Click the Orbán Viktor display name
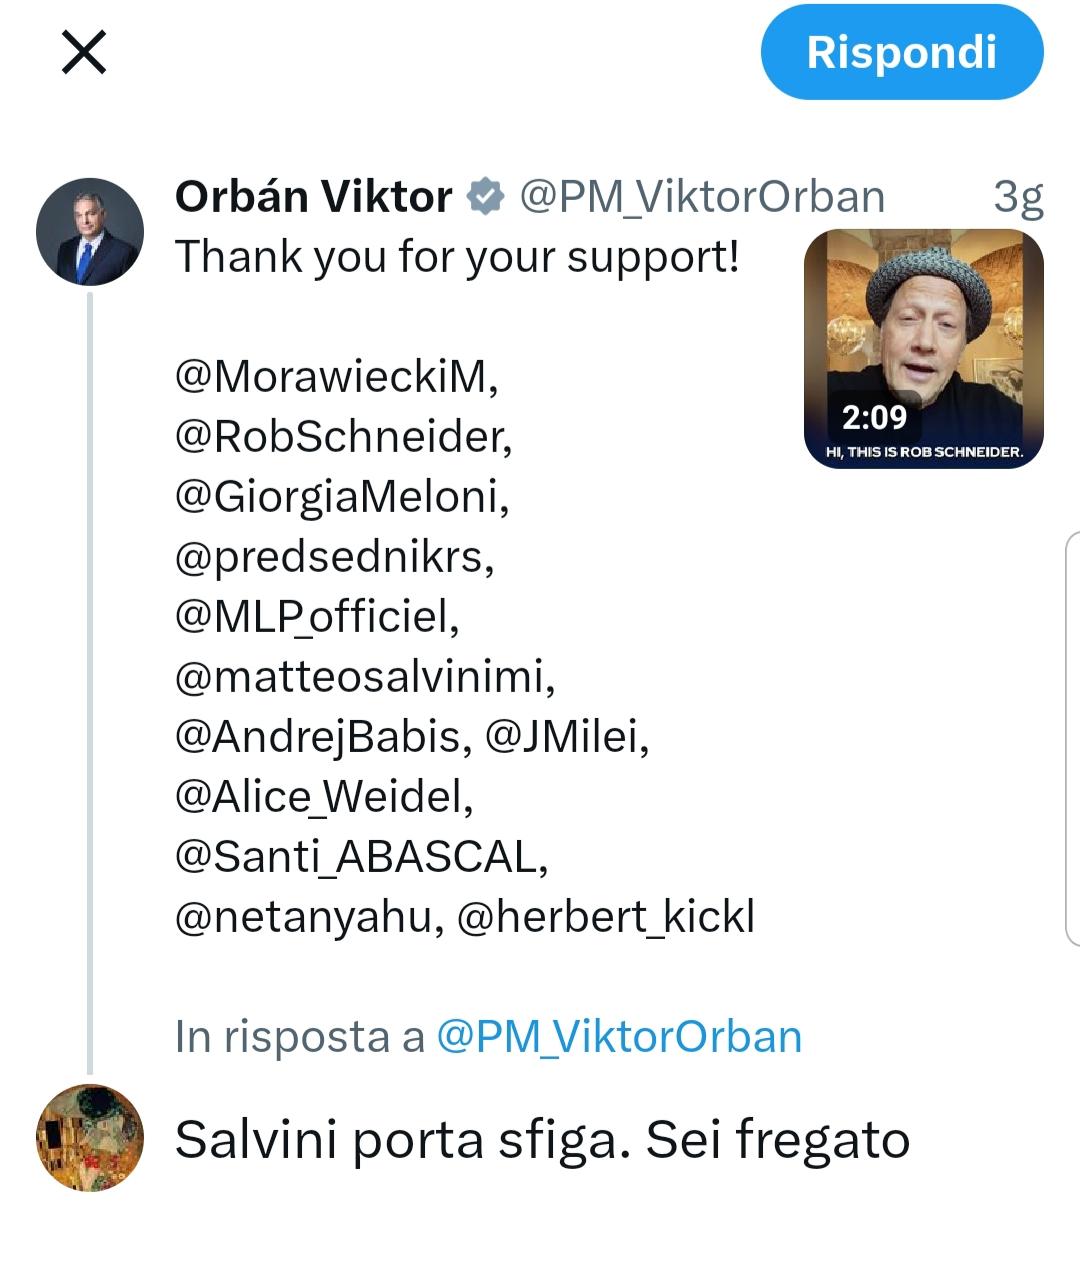The width and height of the screenshot is (1080, 1273). point(313,197)
